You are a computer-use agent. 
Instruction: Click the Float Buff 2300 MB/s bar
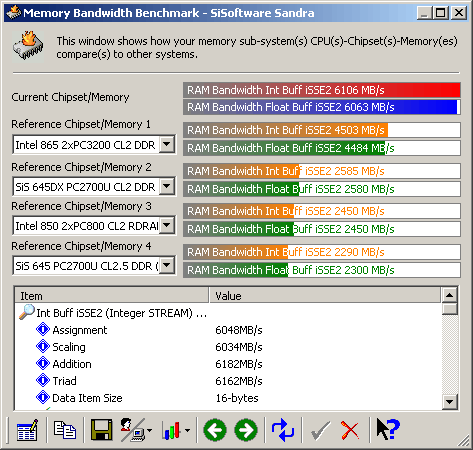point(322,270)
